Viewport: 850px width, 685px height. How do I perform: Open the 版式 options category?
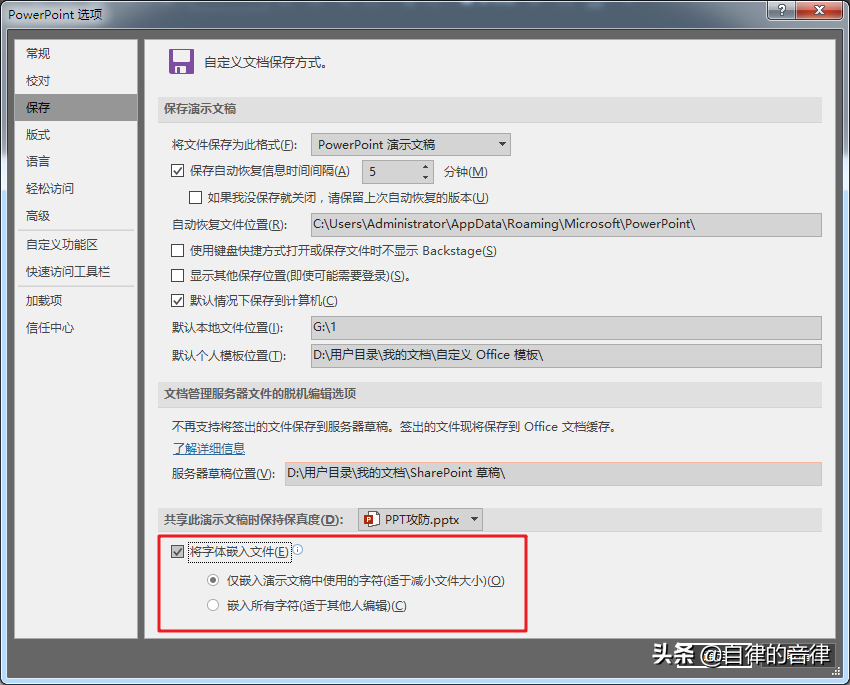[76, 134]
